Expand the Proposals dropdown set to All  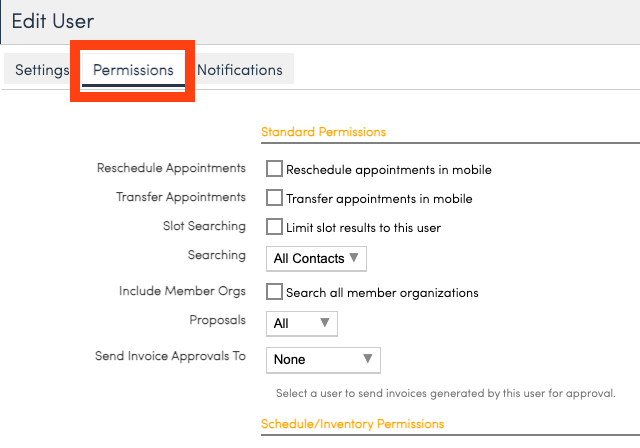pos(302,323)
